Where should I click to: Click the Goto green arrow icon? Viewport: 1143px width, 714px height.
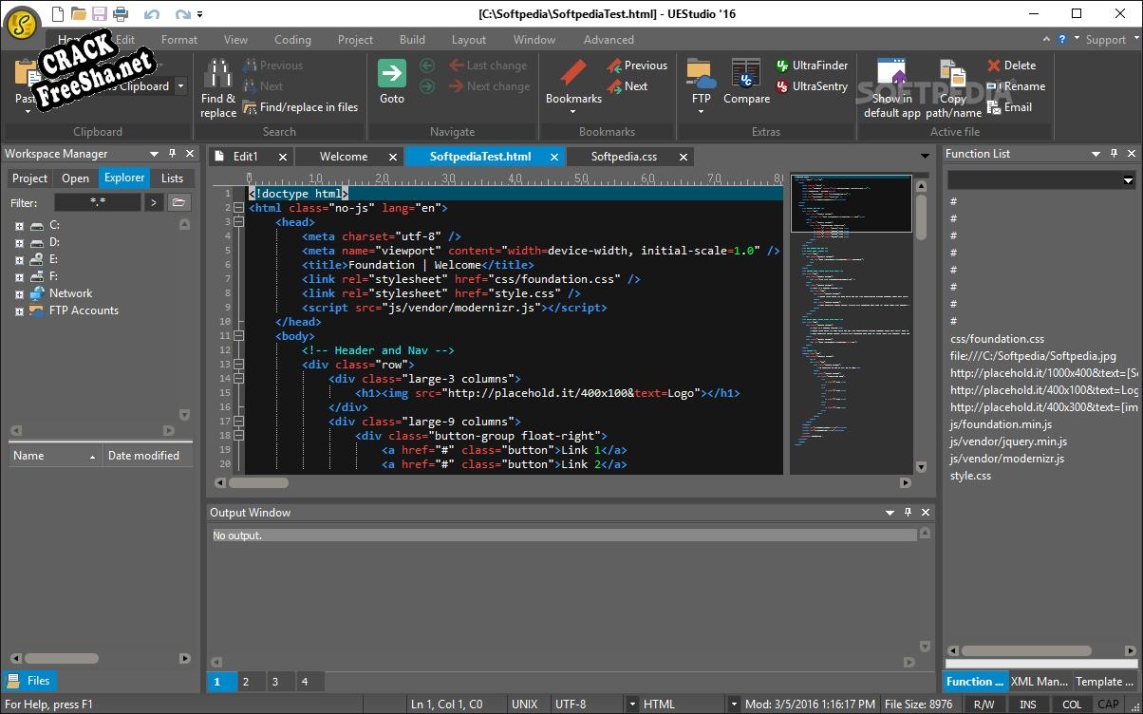pyautogui.click(x=392, y=74)
